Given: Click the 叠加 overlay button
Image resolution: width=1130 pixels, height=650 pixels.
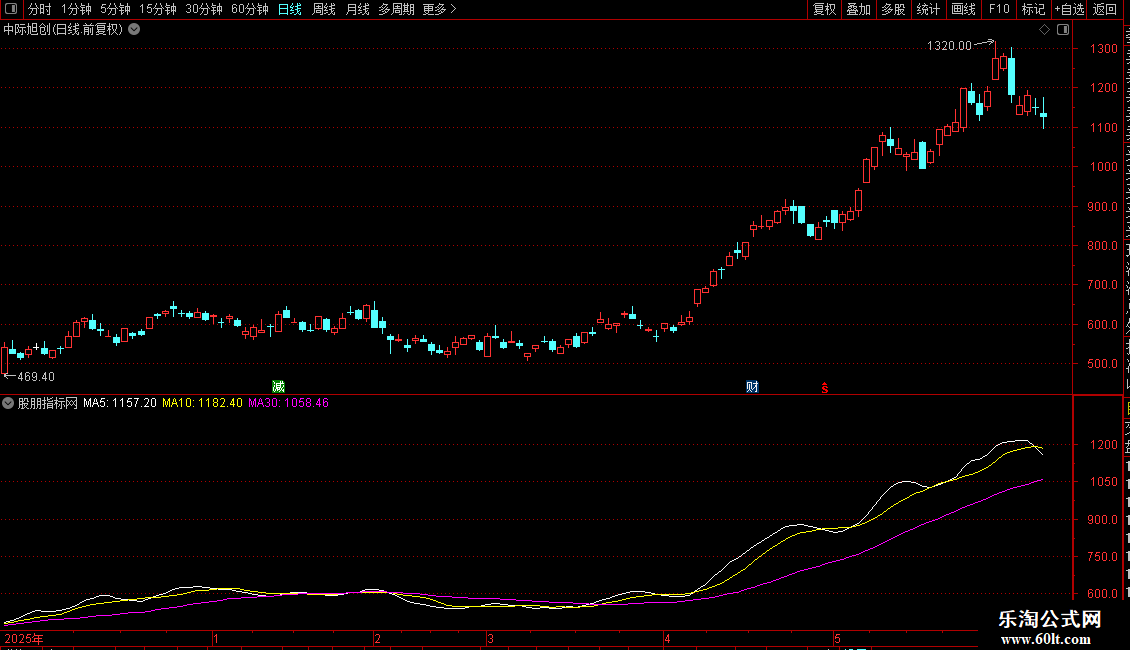Looking at the screenshot, I should tap(858, 9).
